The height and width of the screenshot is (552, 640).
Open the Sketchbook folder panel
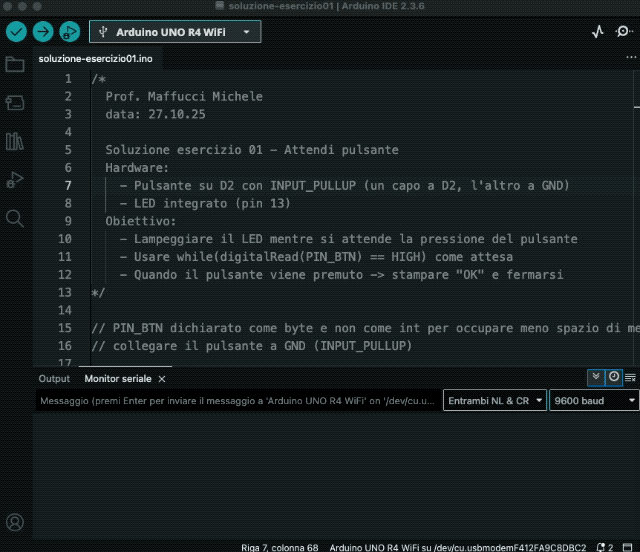[x=15, y=65]
